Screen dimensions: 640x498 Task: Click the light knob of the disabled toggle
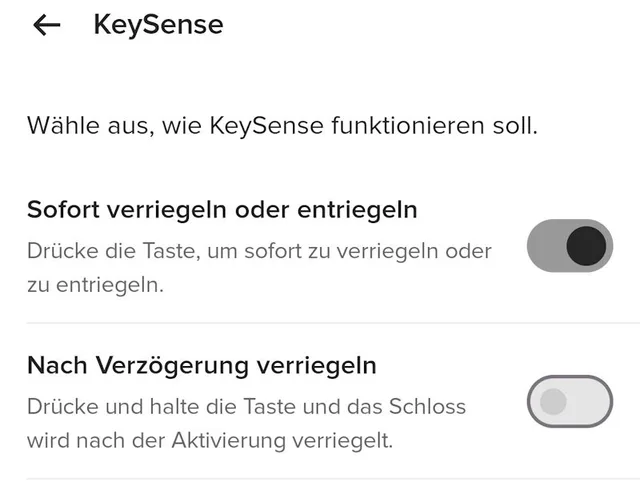tap(552, 401)
